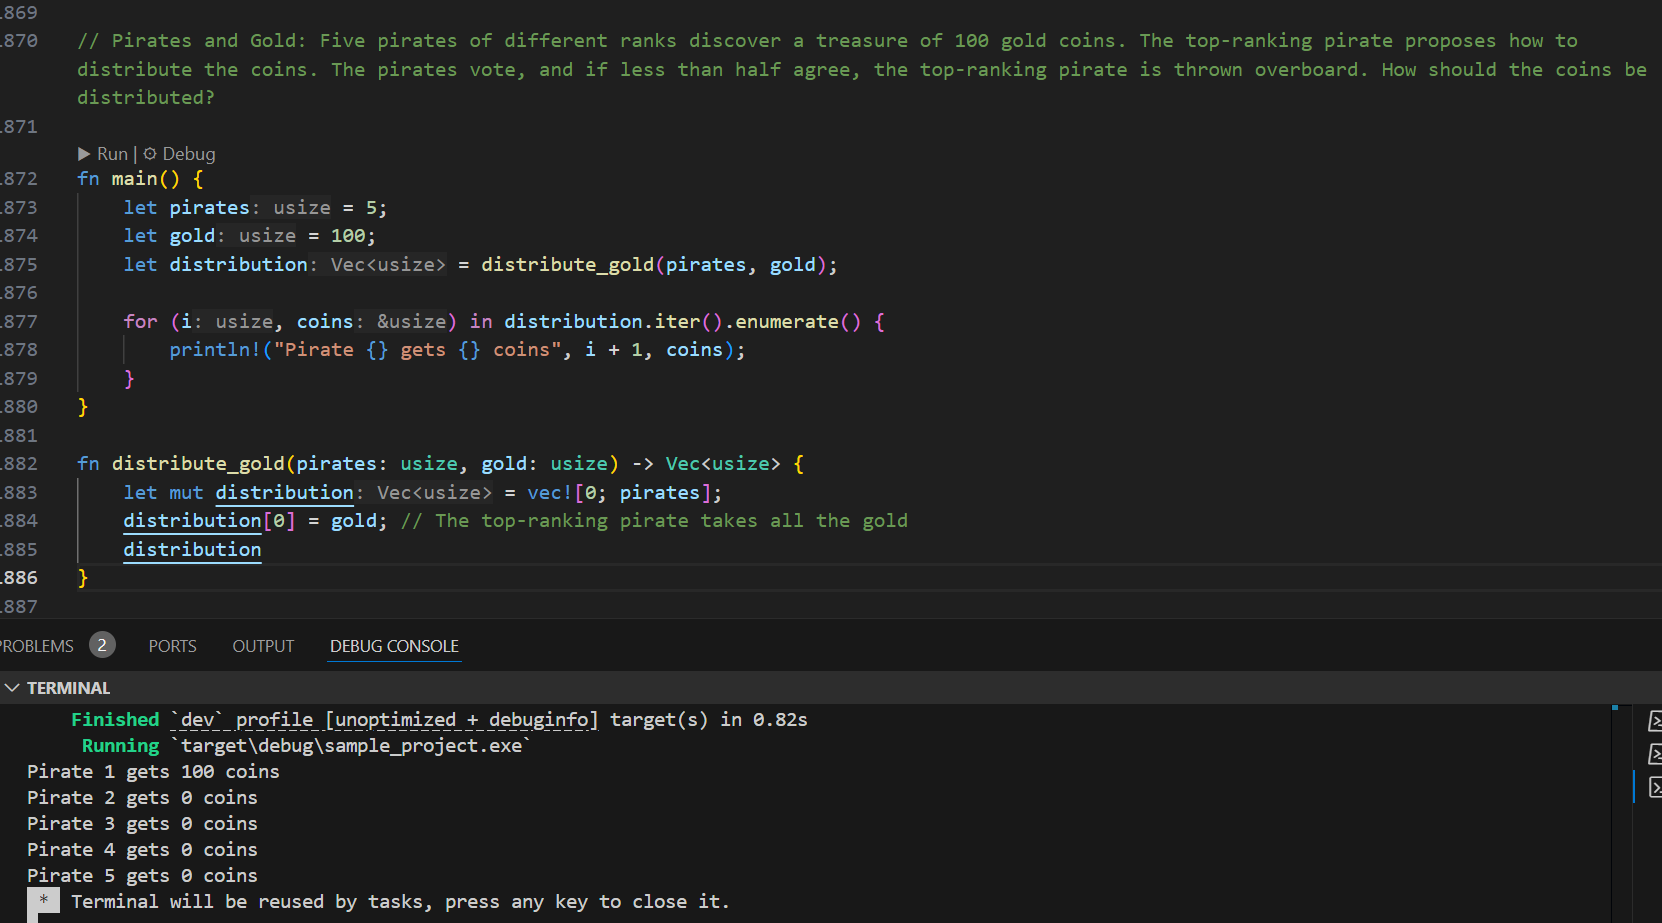Show the Output tab

coord(263,646)
